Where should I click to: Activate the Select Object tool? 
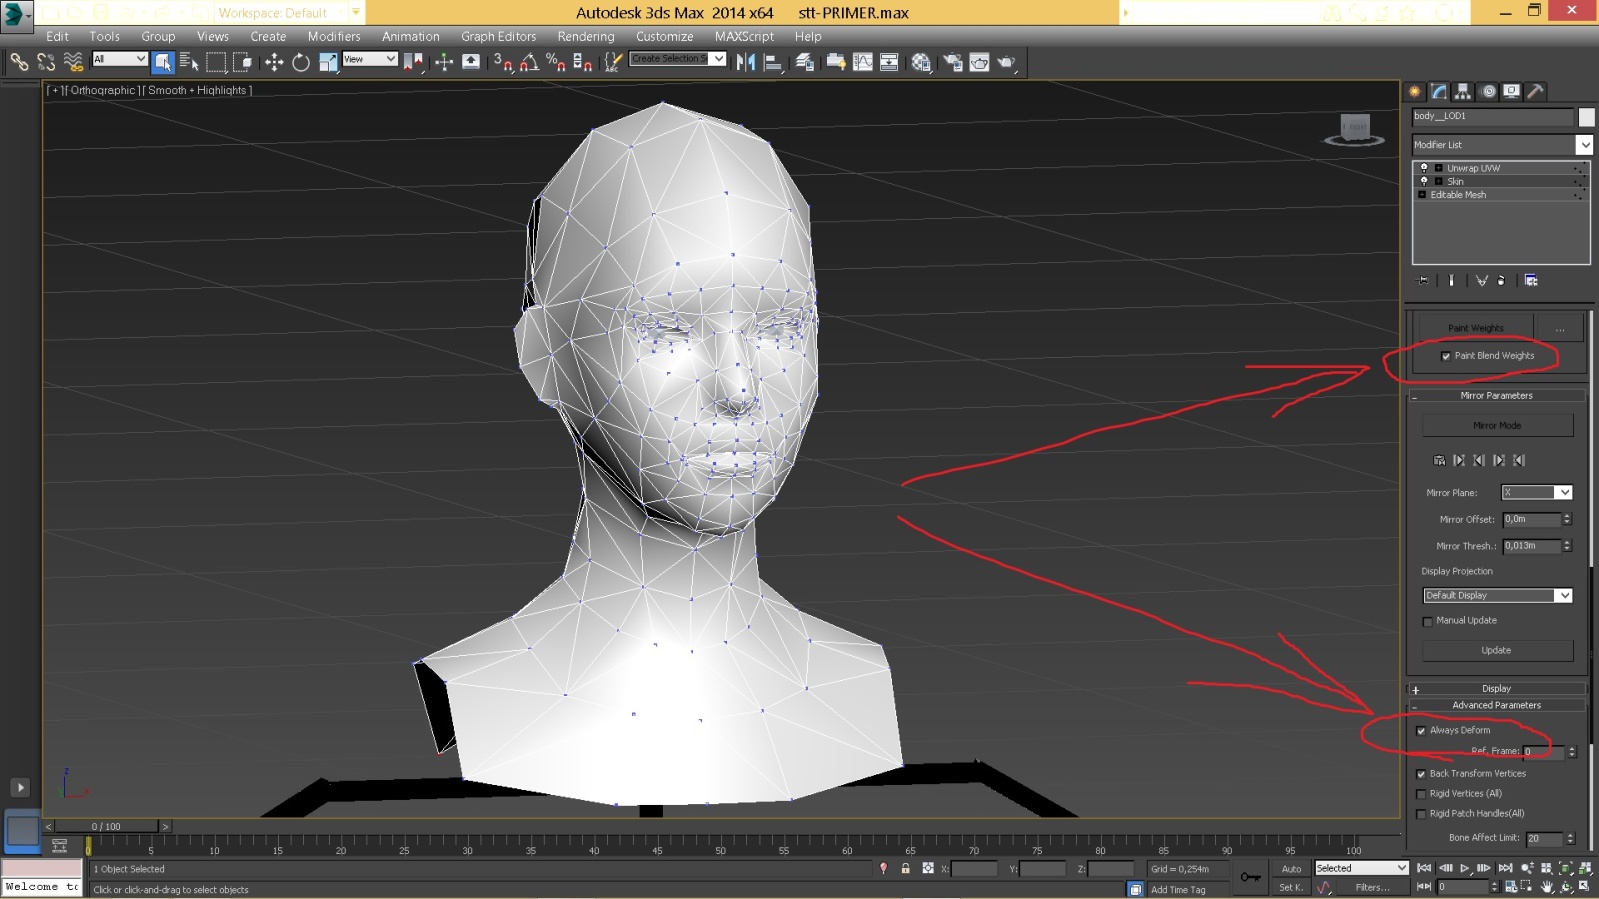click(163, 62)
